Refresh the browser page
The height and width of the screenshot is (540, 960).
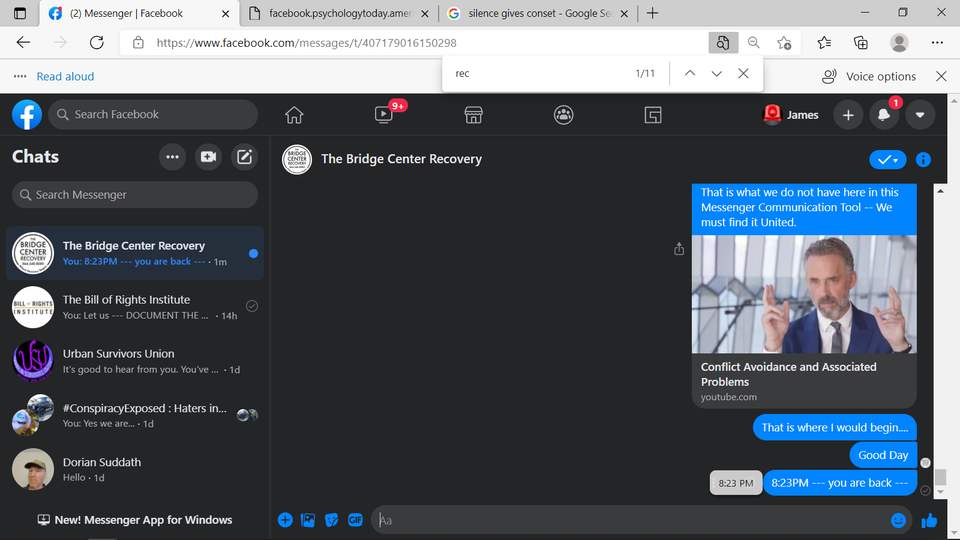click(x=97, y=42)
